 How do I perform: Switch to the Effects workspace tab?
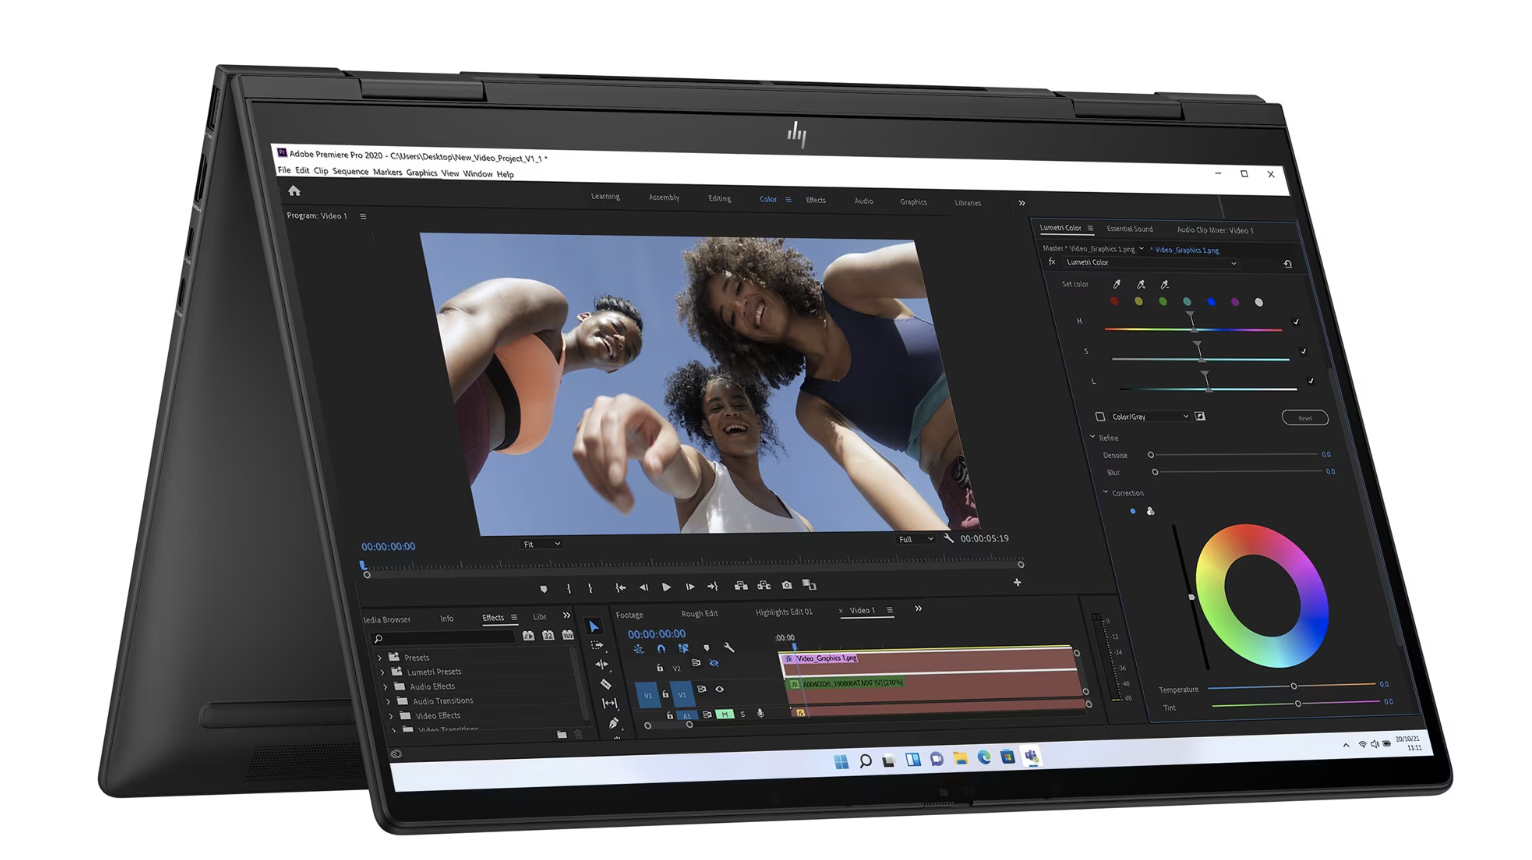[816, 200]
